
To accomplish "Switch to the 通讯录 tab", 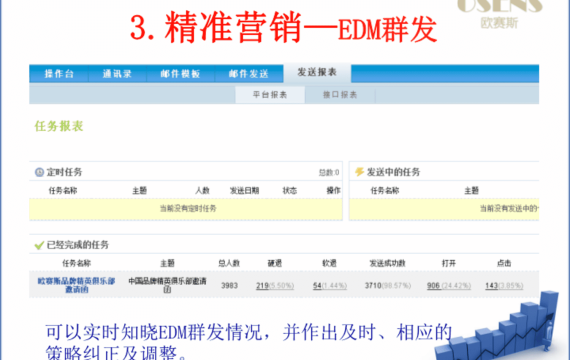I will (117, 74).
